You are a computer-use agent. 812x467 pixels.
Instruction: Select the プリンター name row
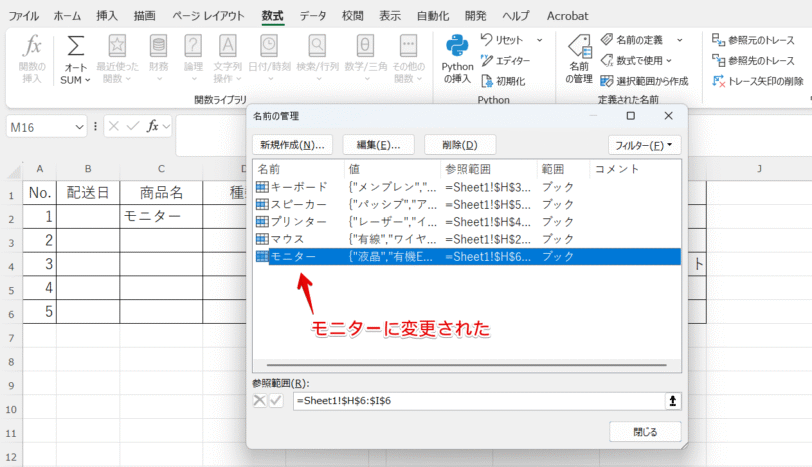(x=467, y=222)
